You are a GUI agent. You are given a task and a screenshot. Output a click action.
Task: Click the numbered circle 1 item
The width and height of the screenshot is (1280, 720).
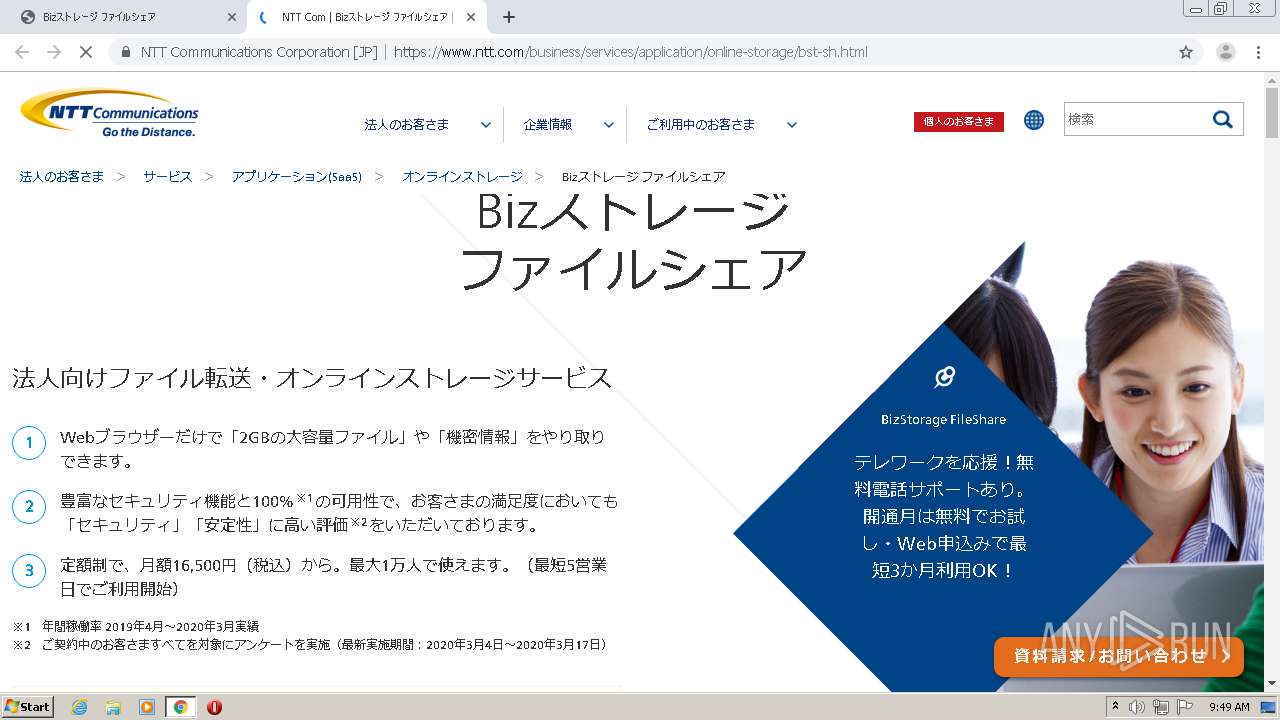(x=29, y=442)
